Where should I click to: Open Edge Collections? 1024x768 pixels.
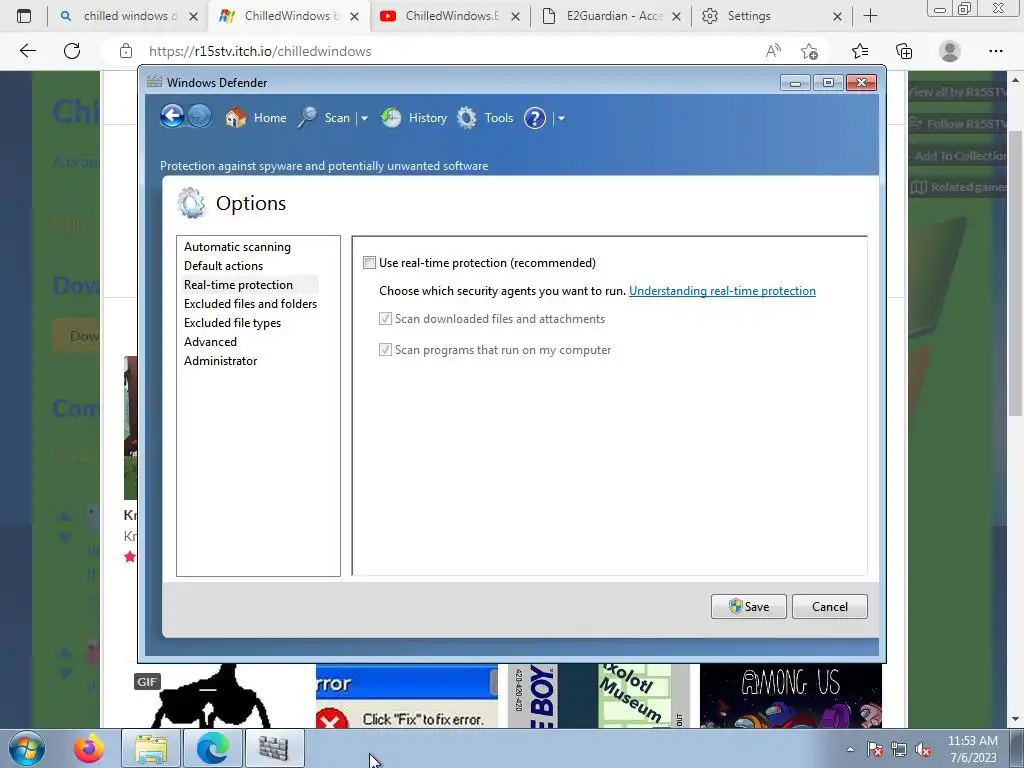tap(904, 51)
